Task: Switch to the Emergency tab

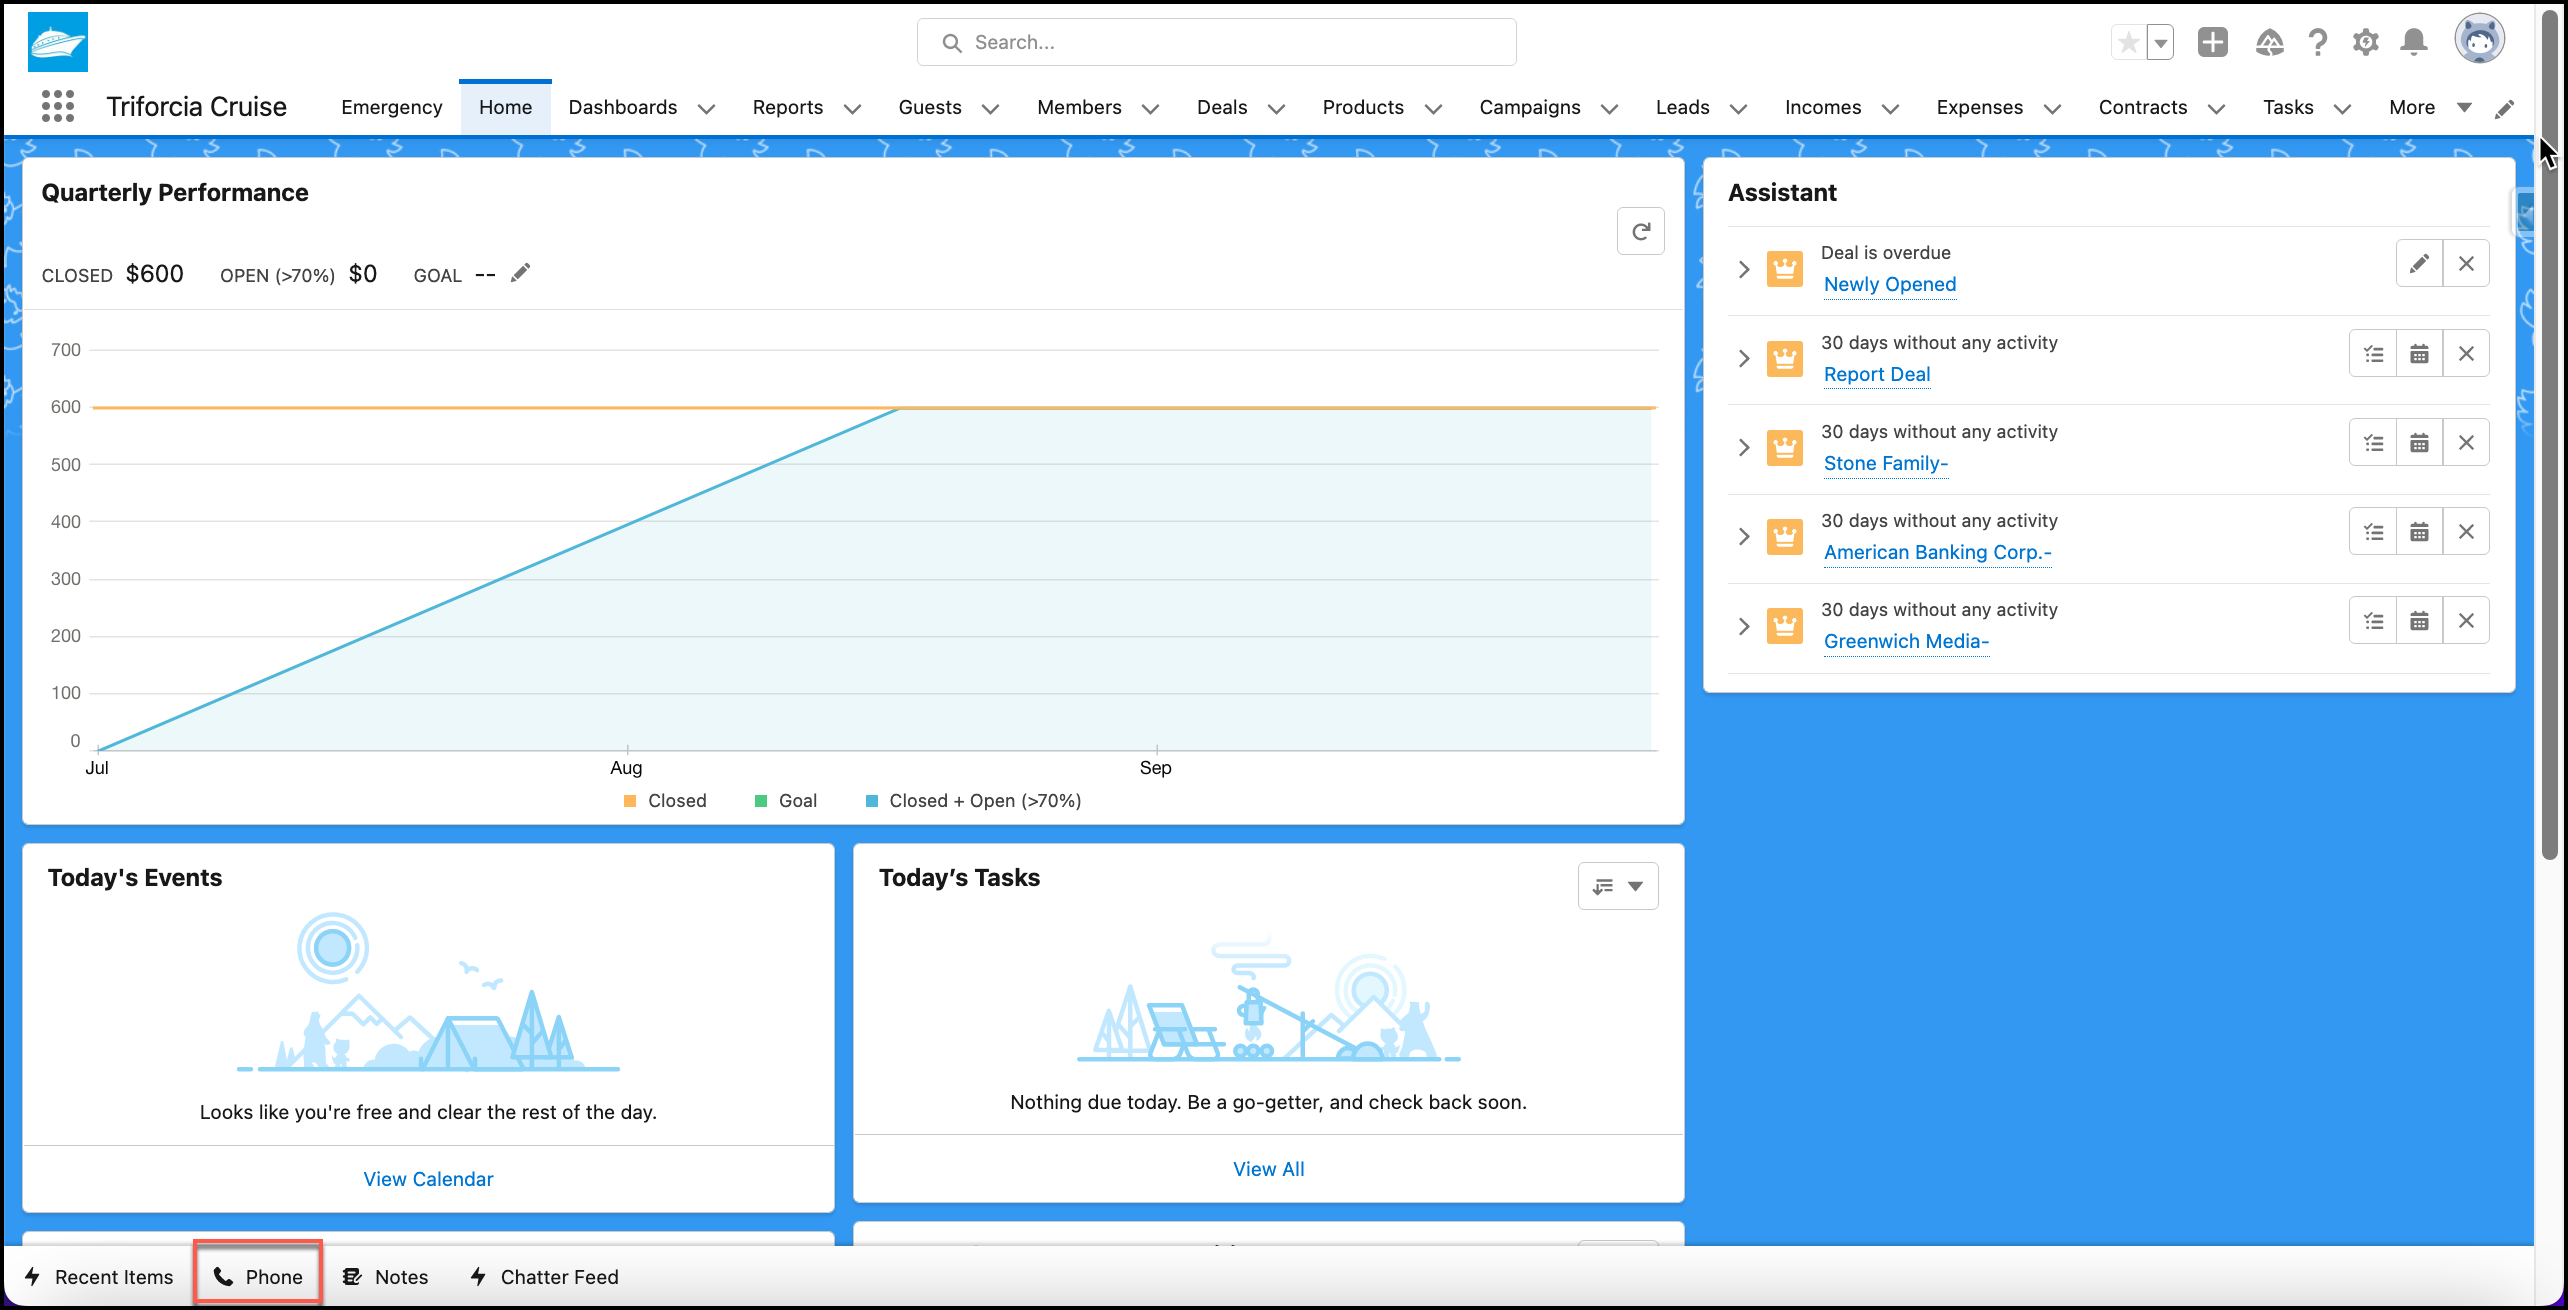Action: tap(391, 107)
